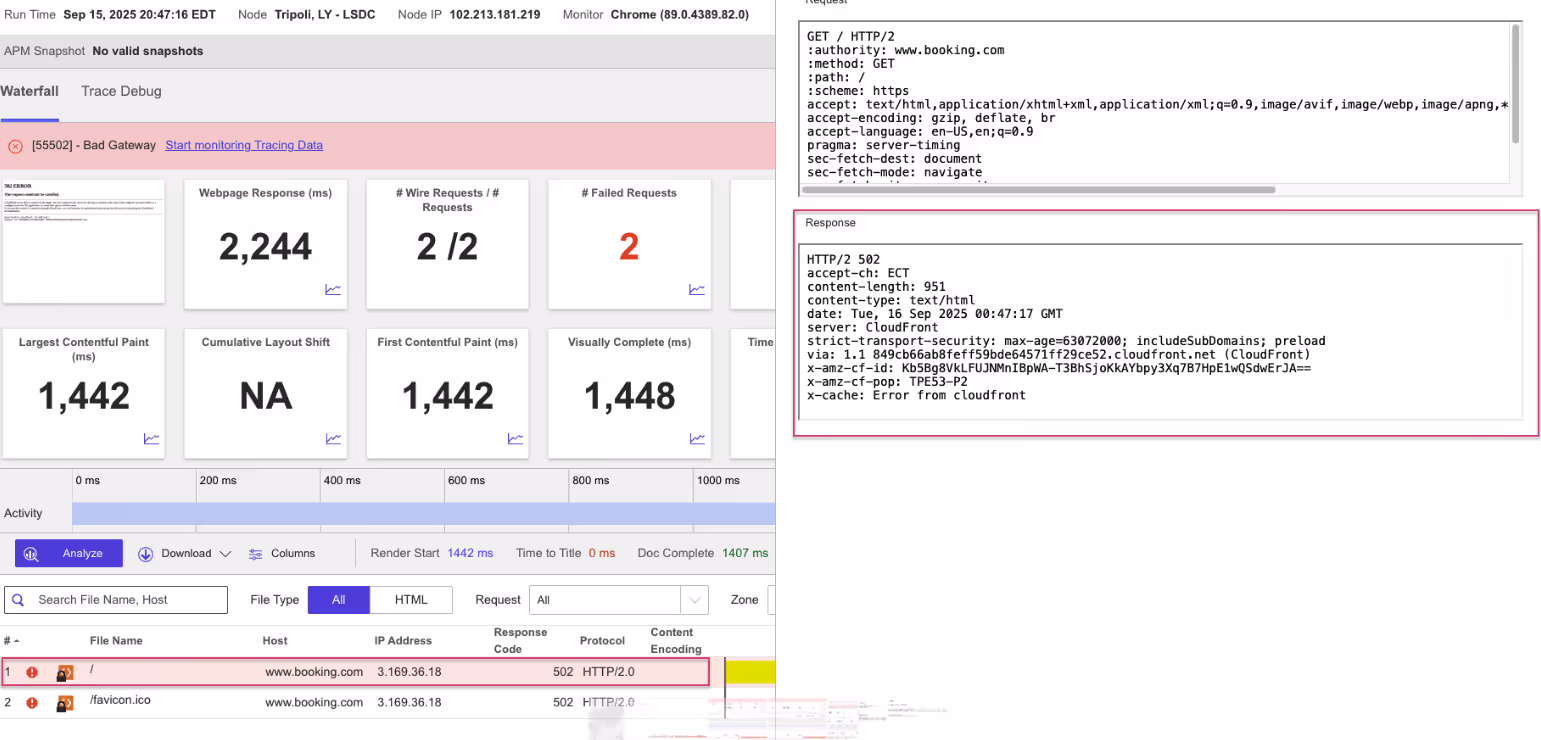Click the Analyze button
Screen dimensions: 1541x740
(x=69, y=553)
